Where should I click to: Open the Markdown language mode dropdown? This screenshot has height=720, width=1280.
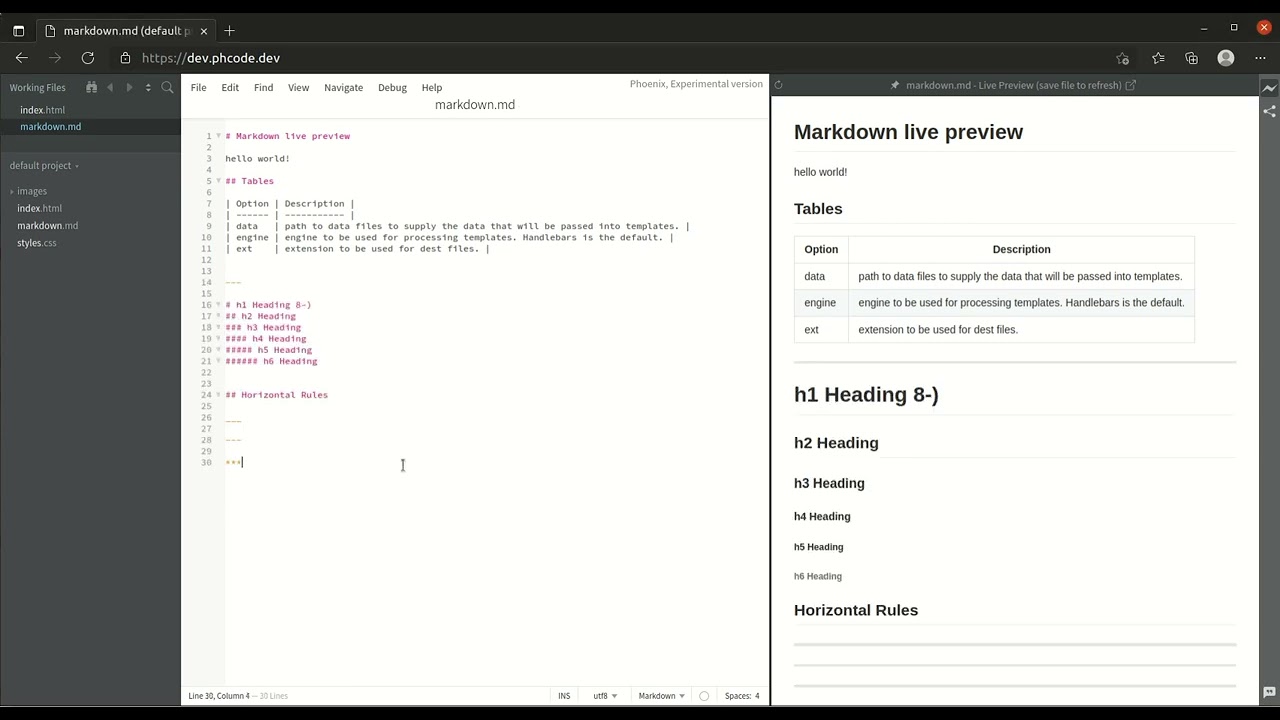(662, 696)
